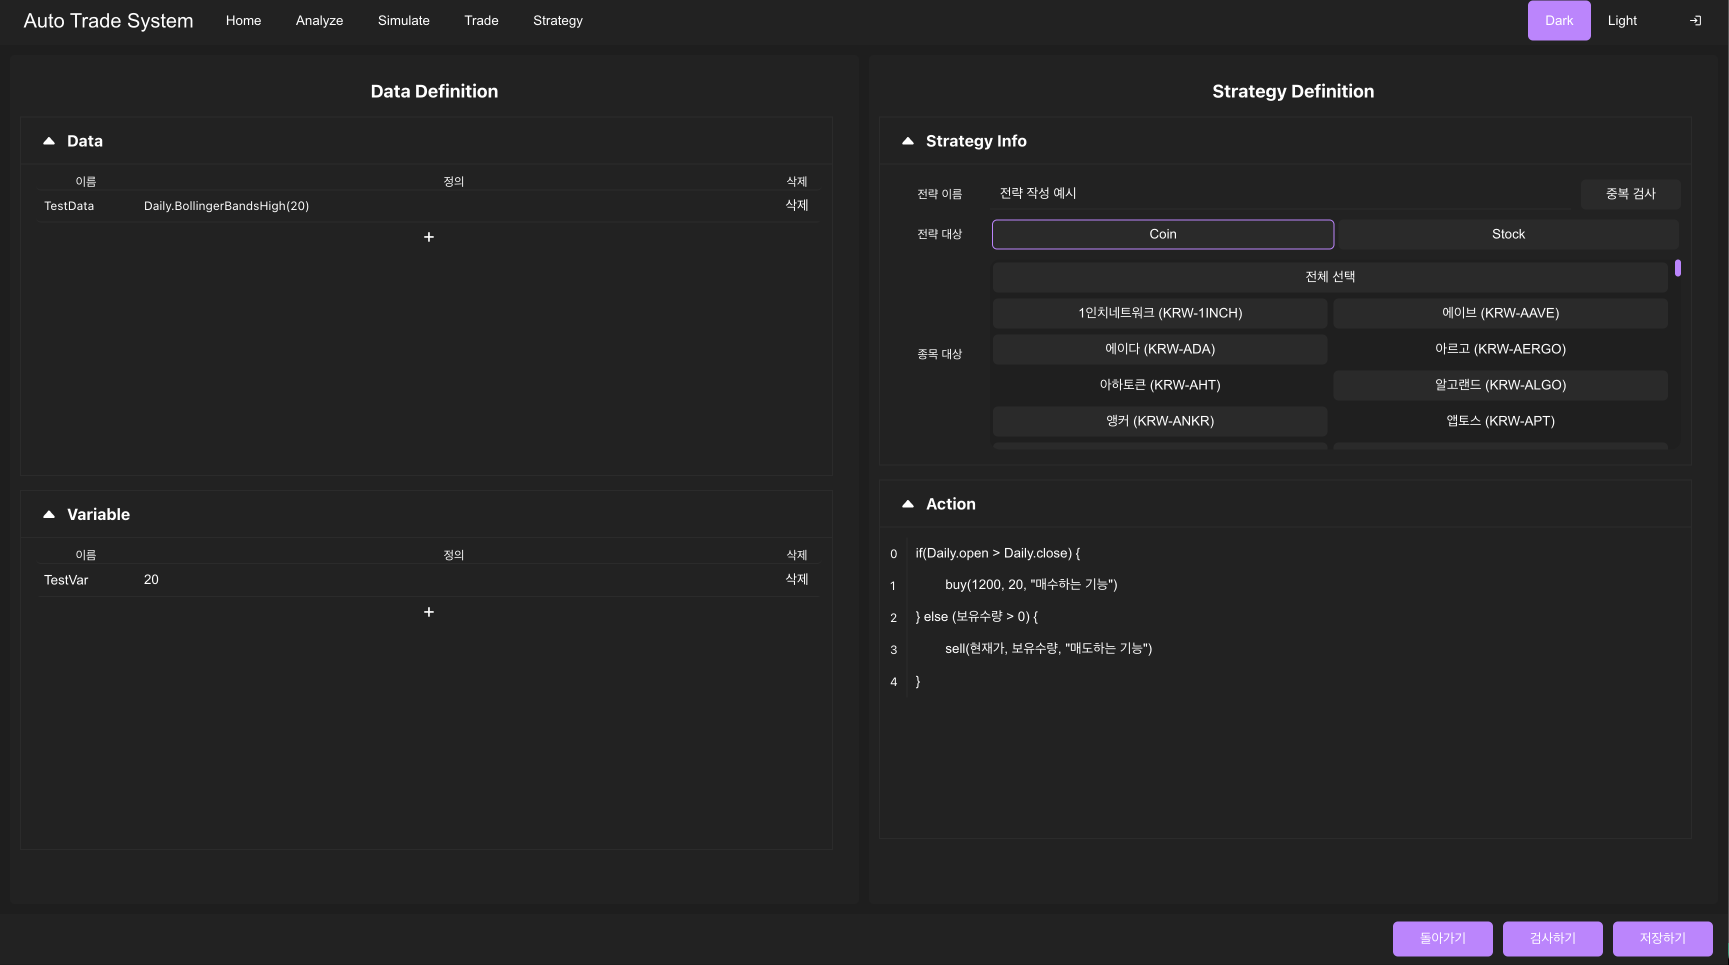Delete the TestData row
The width and height of the screenshot is (1729, 965).
pos(796,206)
